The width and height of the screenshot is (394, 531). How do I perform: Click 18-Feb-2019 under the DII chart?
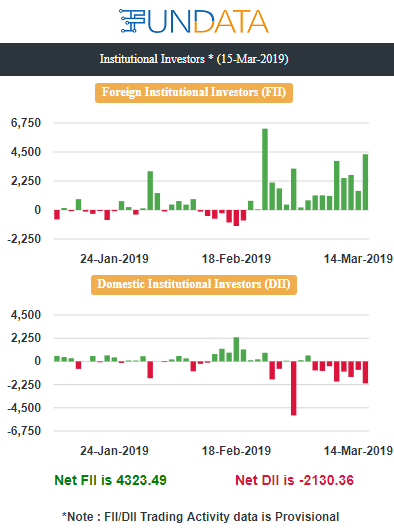[236, 451]
